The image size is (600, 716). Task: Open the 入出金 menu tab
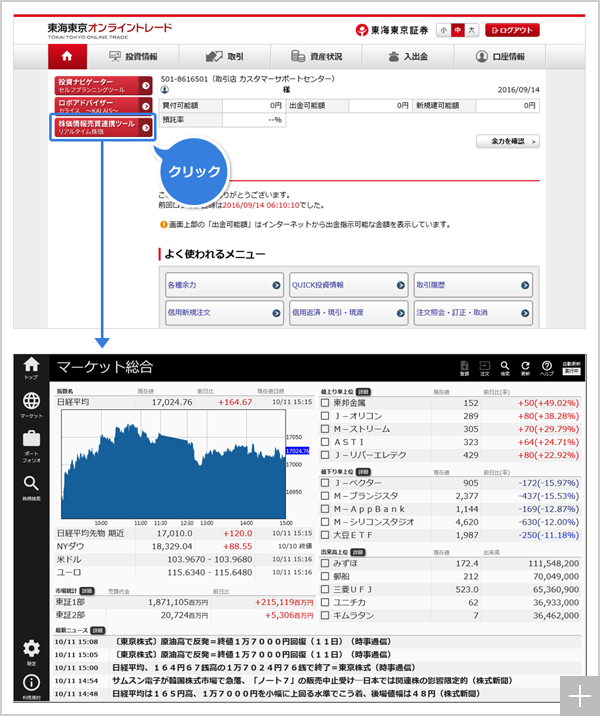point(408,57)
